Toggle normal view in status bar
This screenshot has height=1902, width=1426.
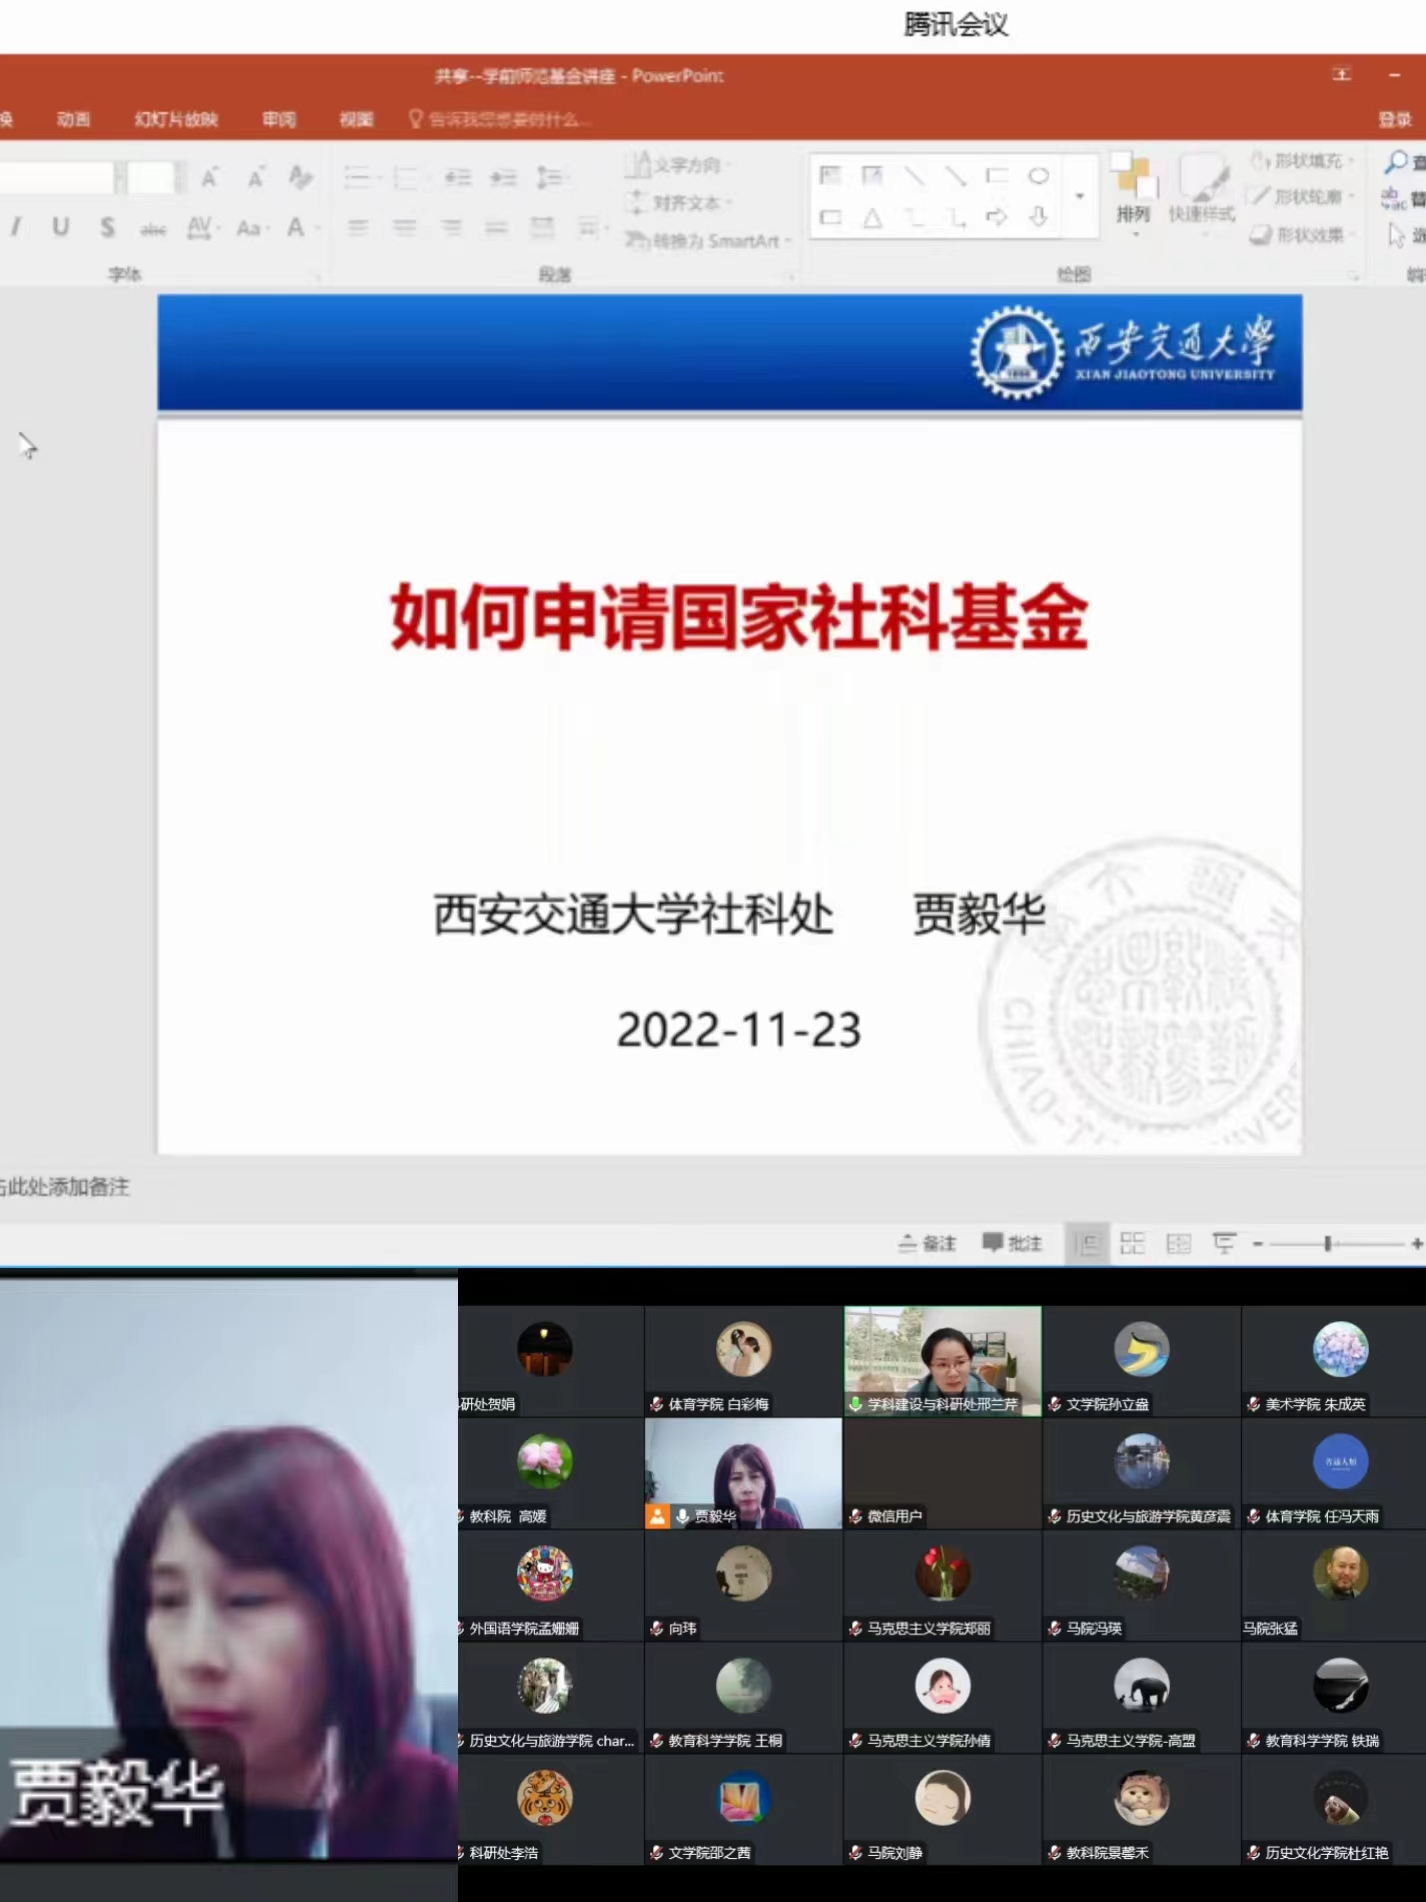click(1087, 1243)
